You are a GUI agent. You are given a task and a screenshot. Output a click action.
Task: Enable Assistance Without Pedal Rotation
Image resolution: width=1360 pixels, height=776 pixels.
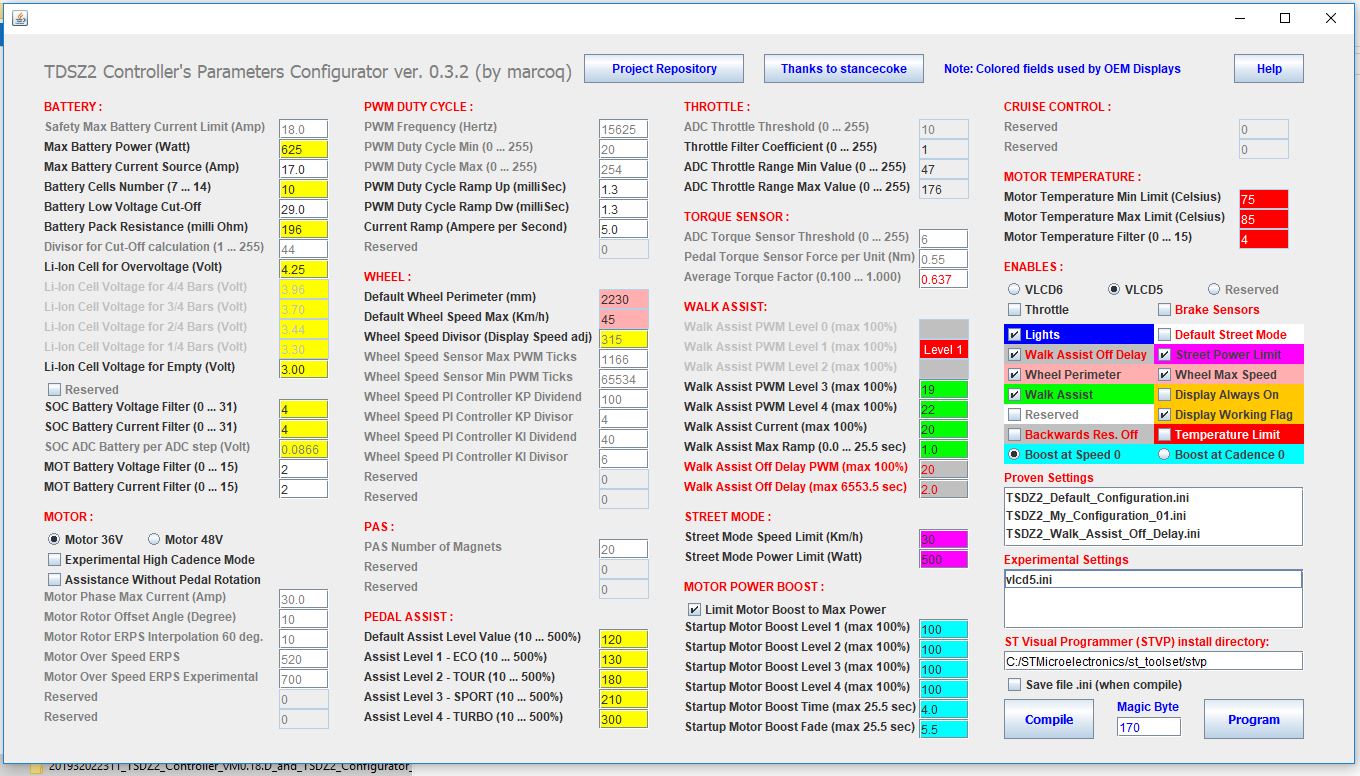[54, 580]
